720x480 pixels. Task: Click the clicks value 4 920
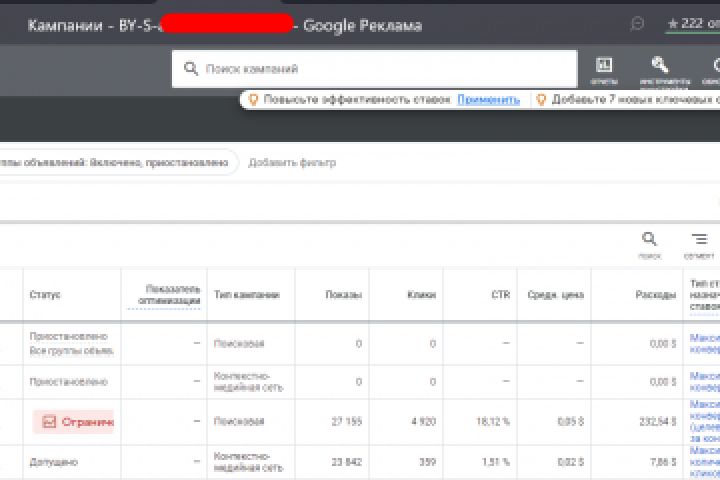(x=423, y=421)
